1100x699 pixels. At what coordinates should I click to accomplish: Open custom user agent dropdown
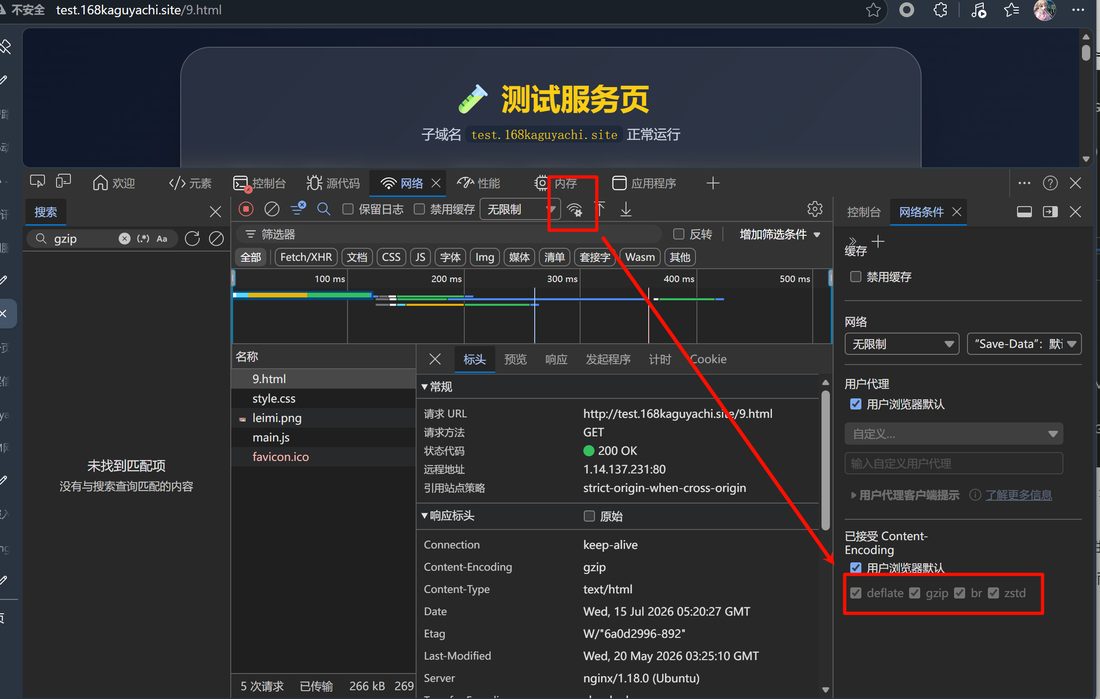pos(954,434)
